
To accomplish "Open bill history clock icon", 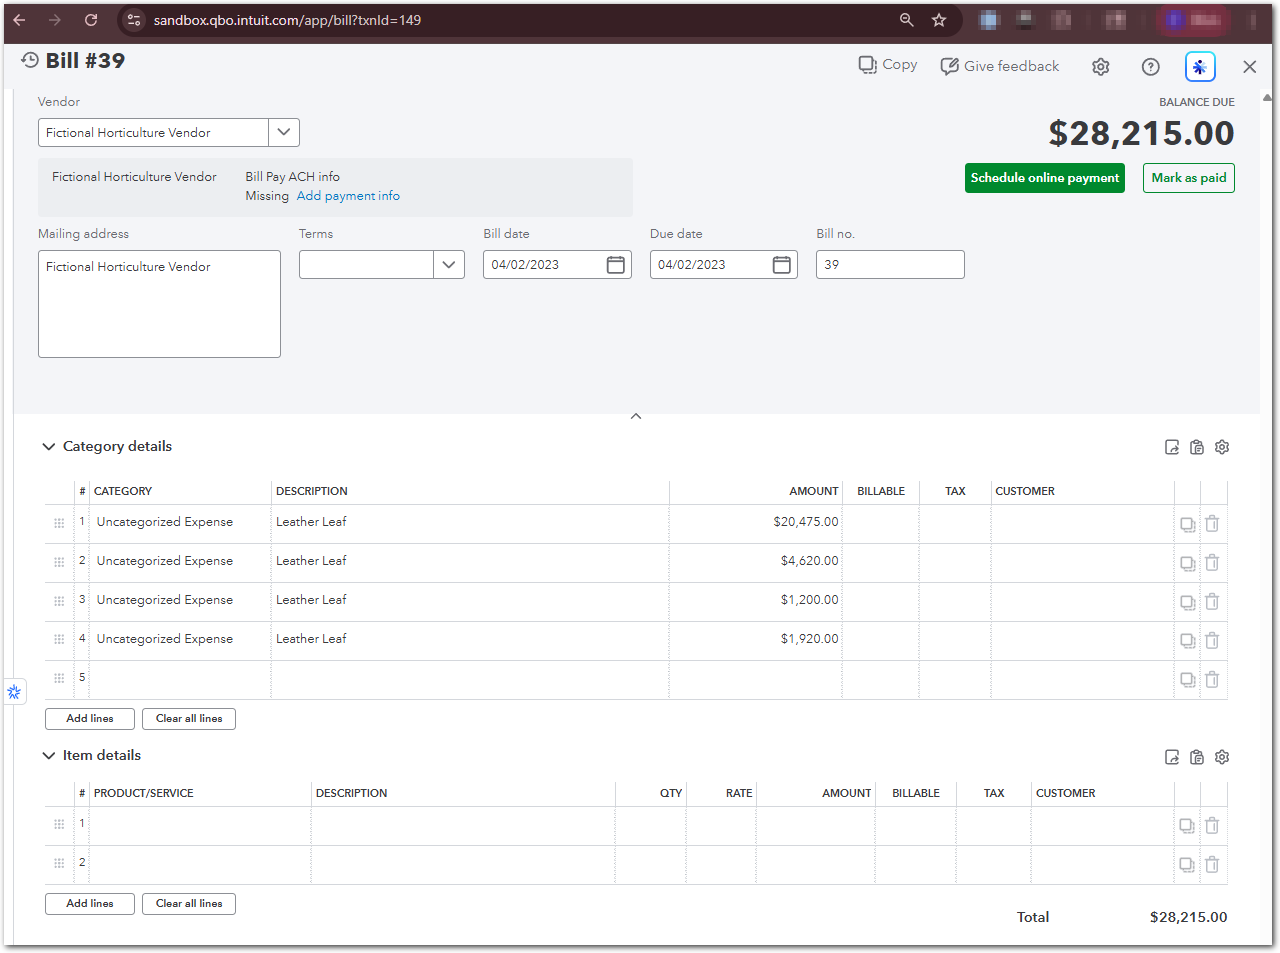I will (30, 61).
